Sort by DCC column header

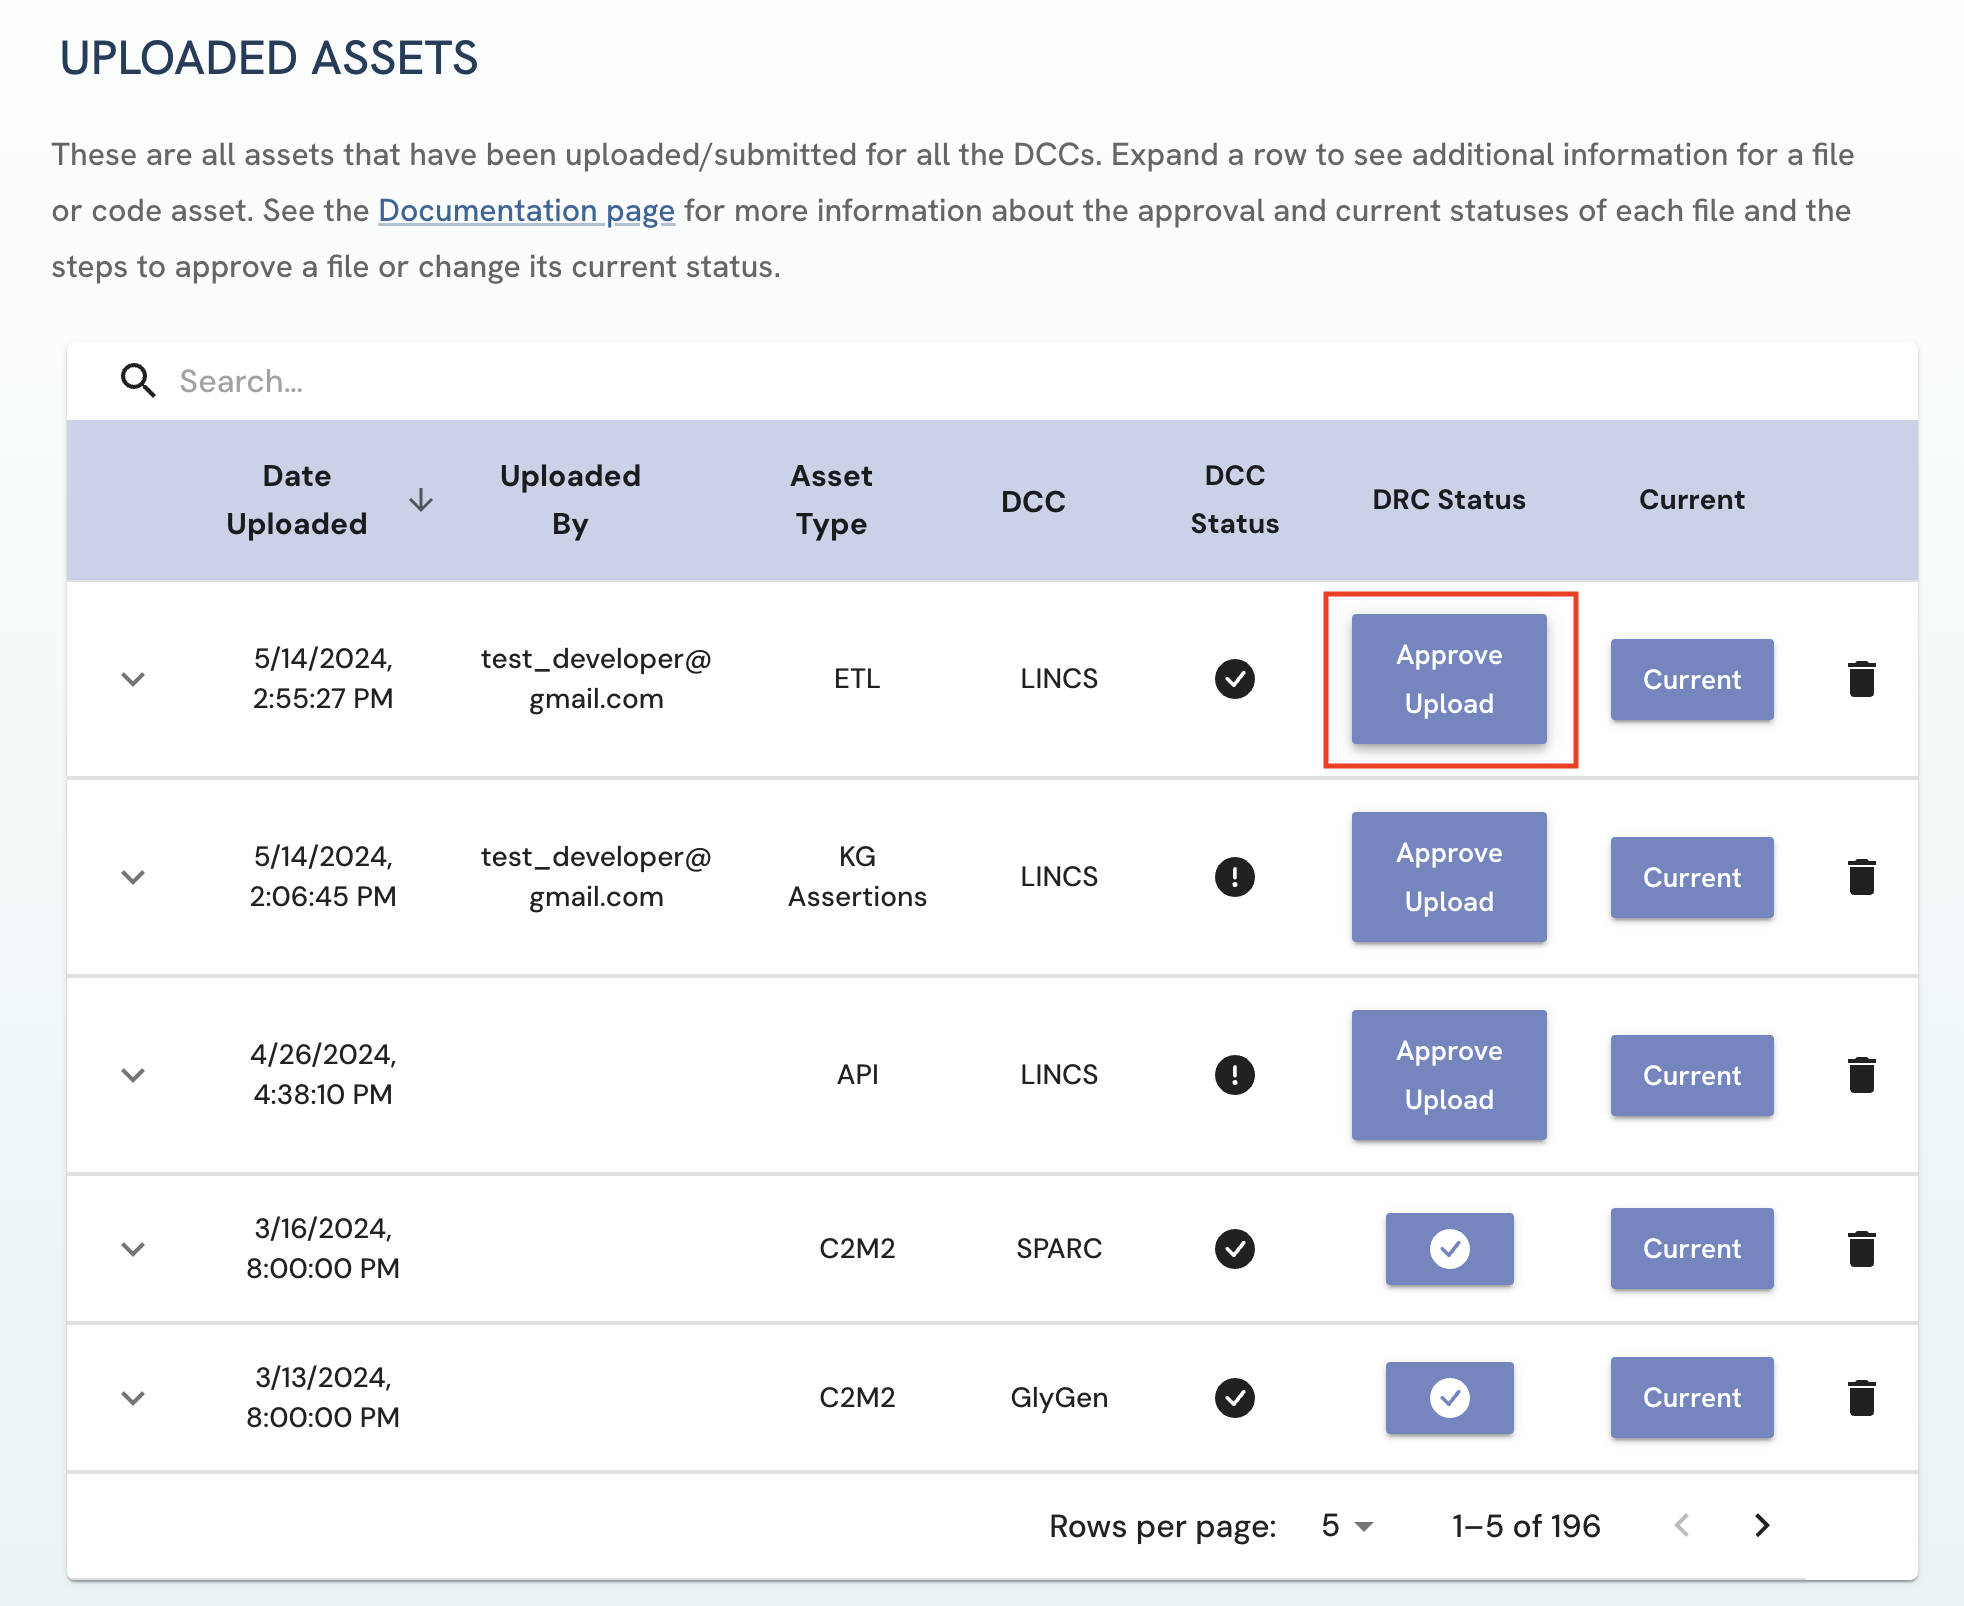(1033, 501)
